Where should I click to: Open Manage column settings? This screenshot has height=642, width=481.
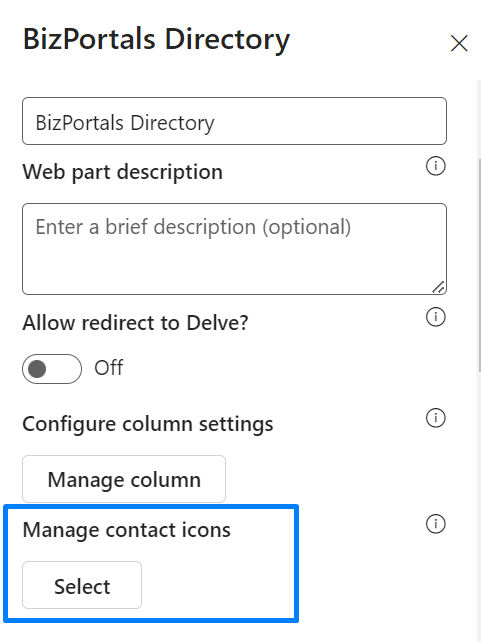click(x=124, y=479)
